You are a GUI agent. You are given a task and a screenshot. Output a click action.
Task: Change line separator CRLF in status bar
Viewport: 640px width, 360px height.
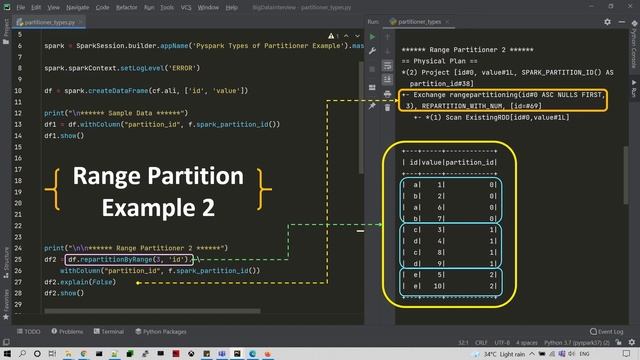[x=481, y=343]
